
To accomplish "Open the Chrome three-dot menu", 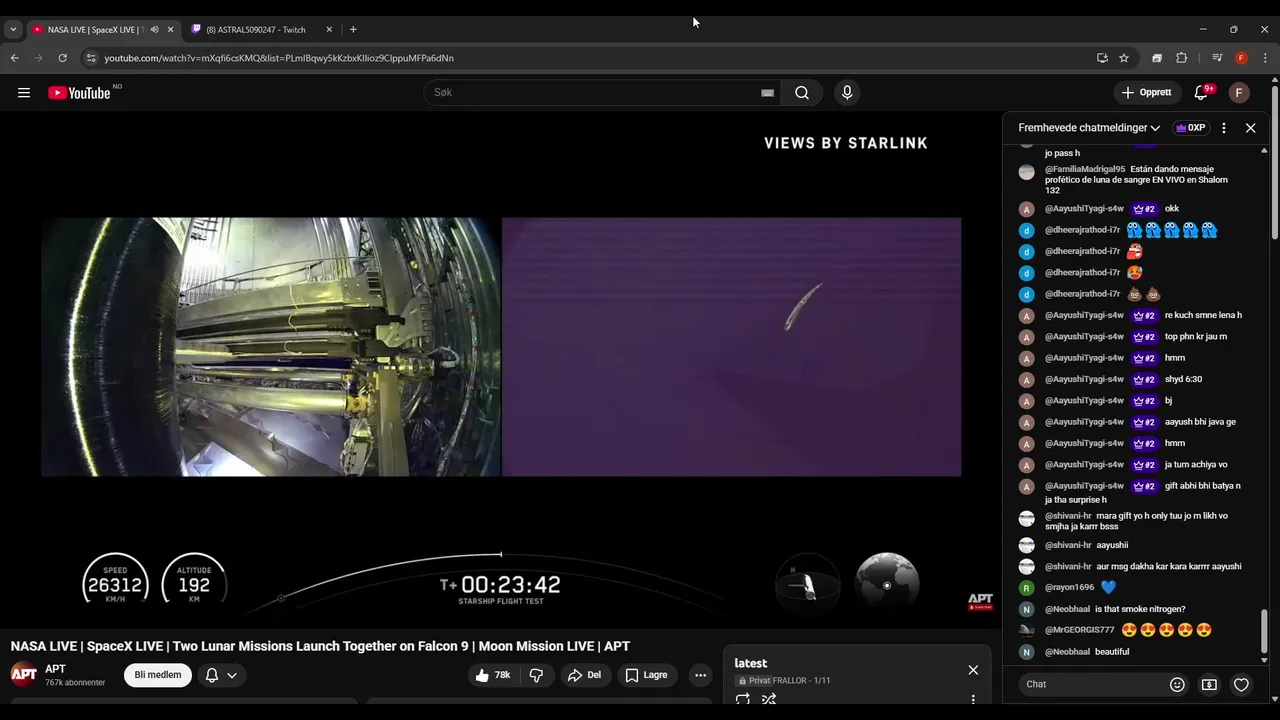I will pyautogui.click(x=1266, y=58).
